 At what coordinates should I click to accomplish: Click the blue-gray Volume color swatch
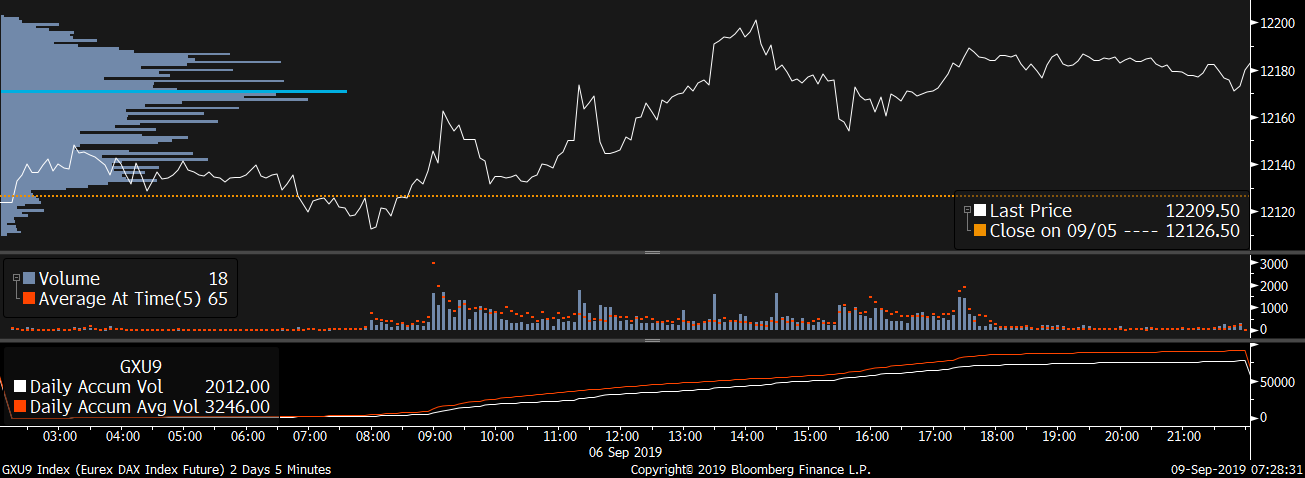[28, 279]
